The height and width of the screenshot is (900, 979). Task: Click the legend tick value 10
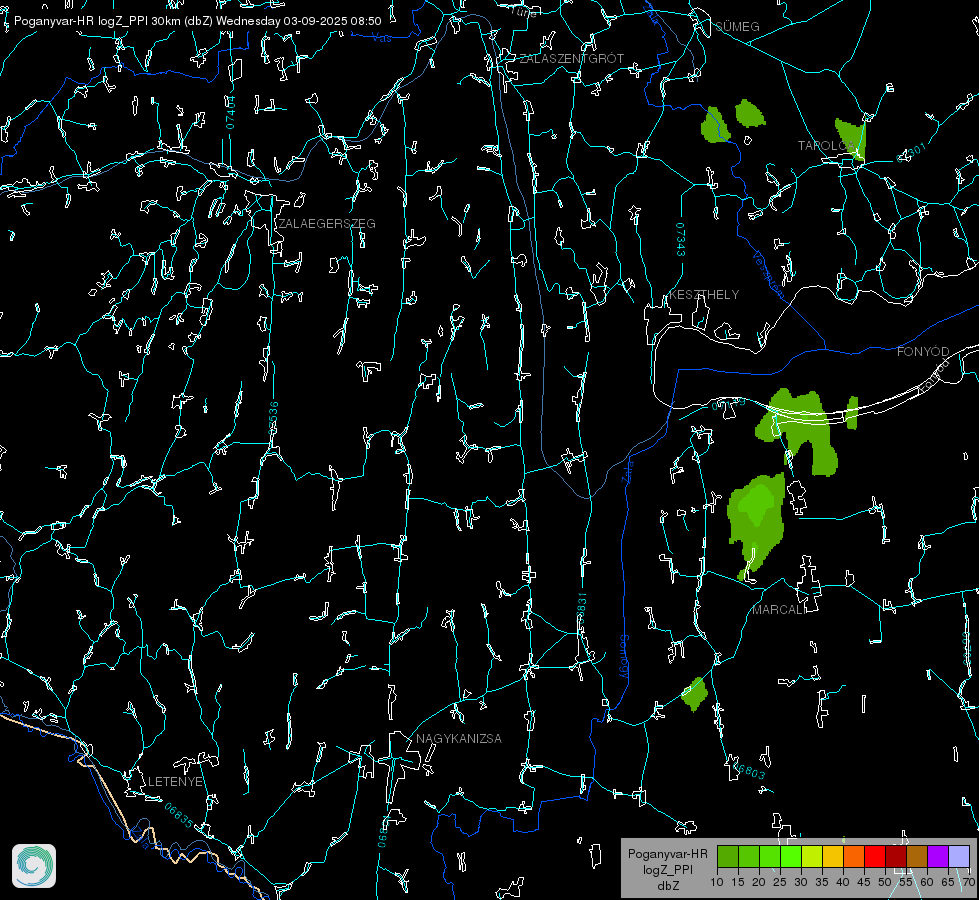(x=717, y=882)
